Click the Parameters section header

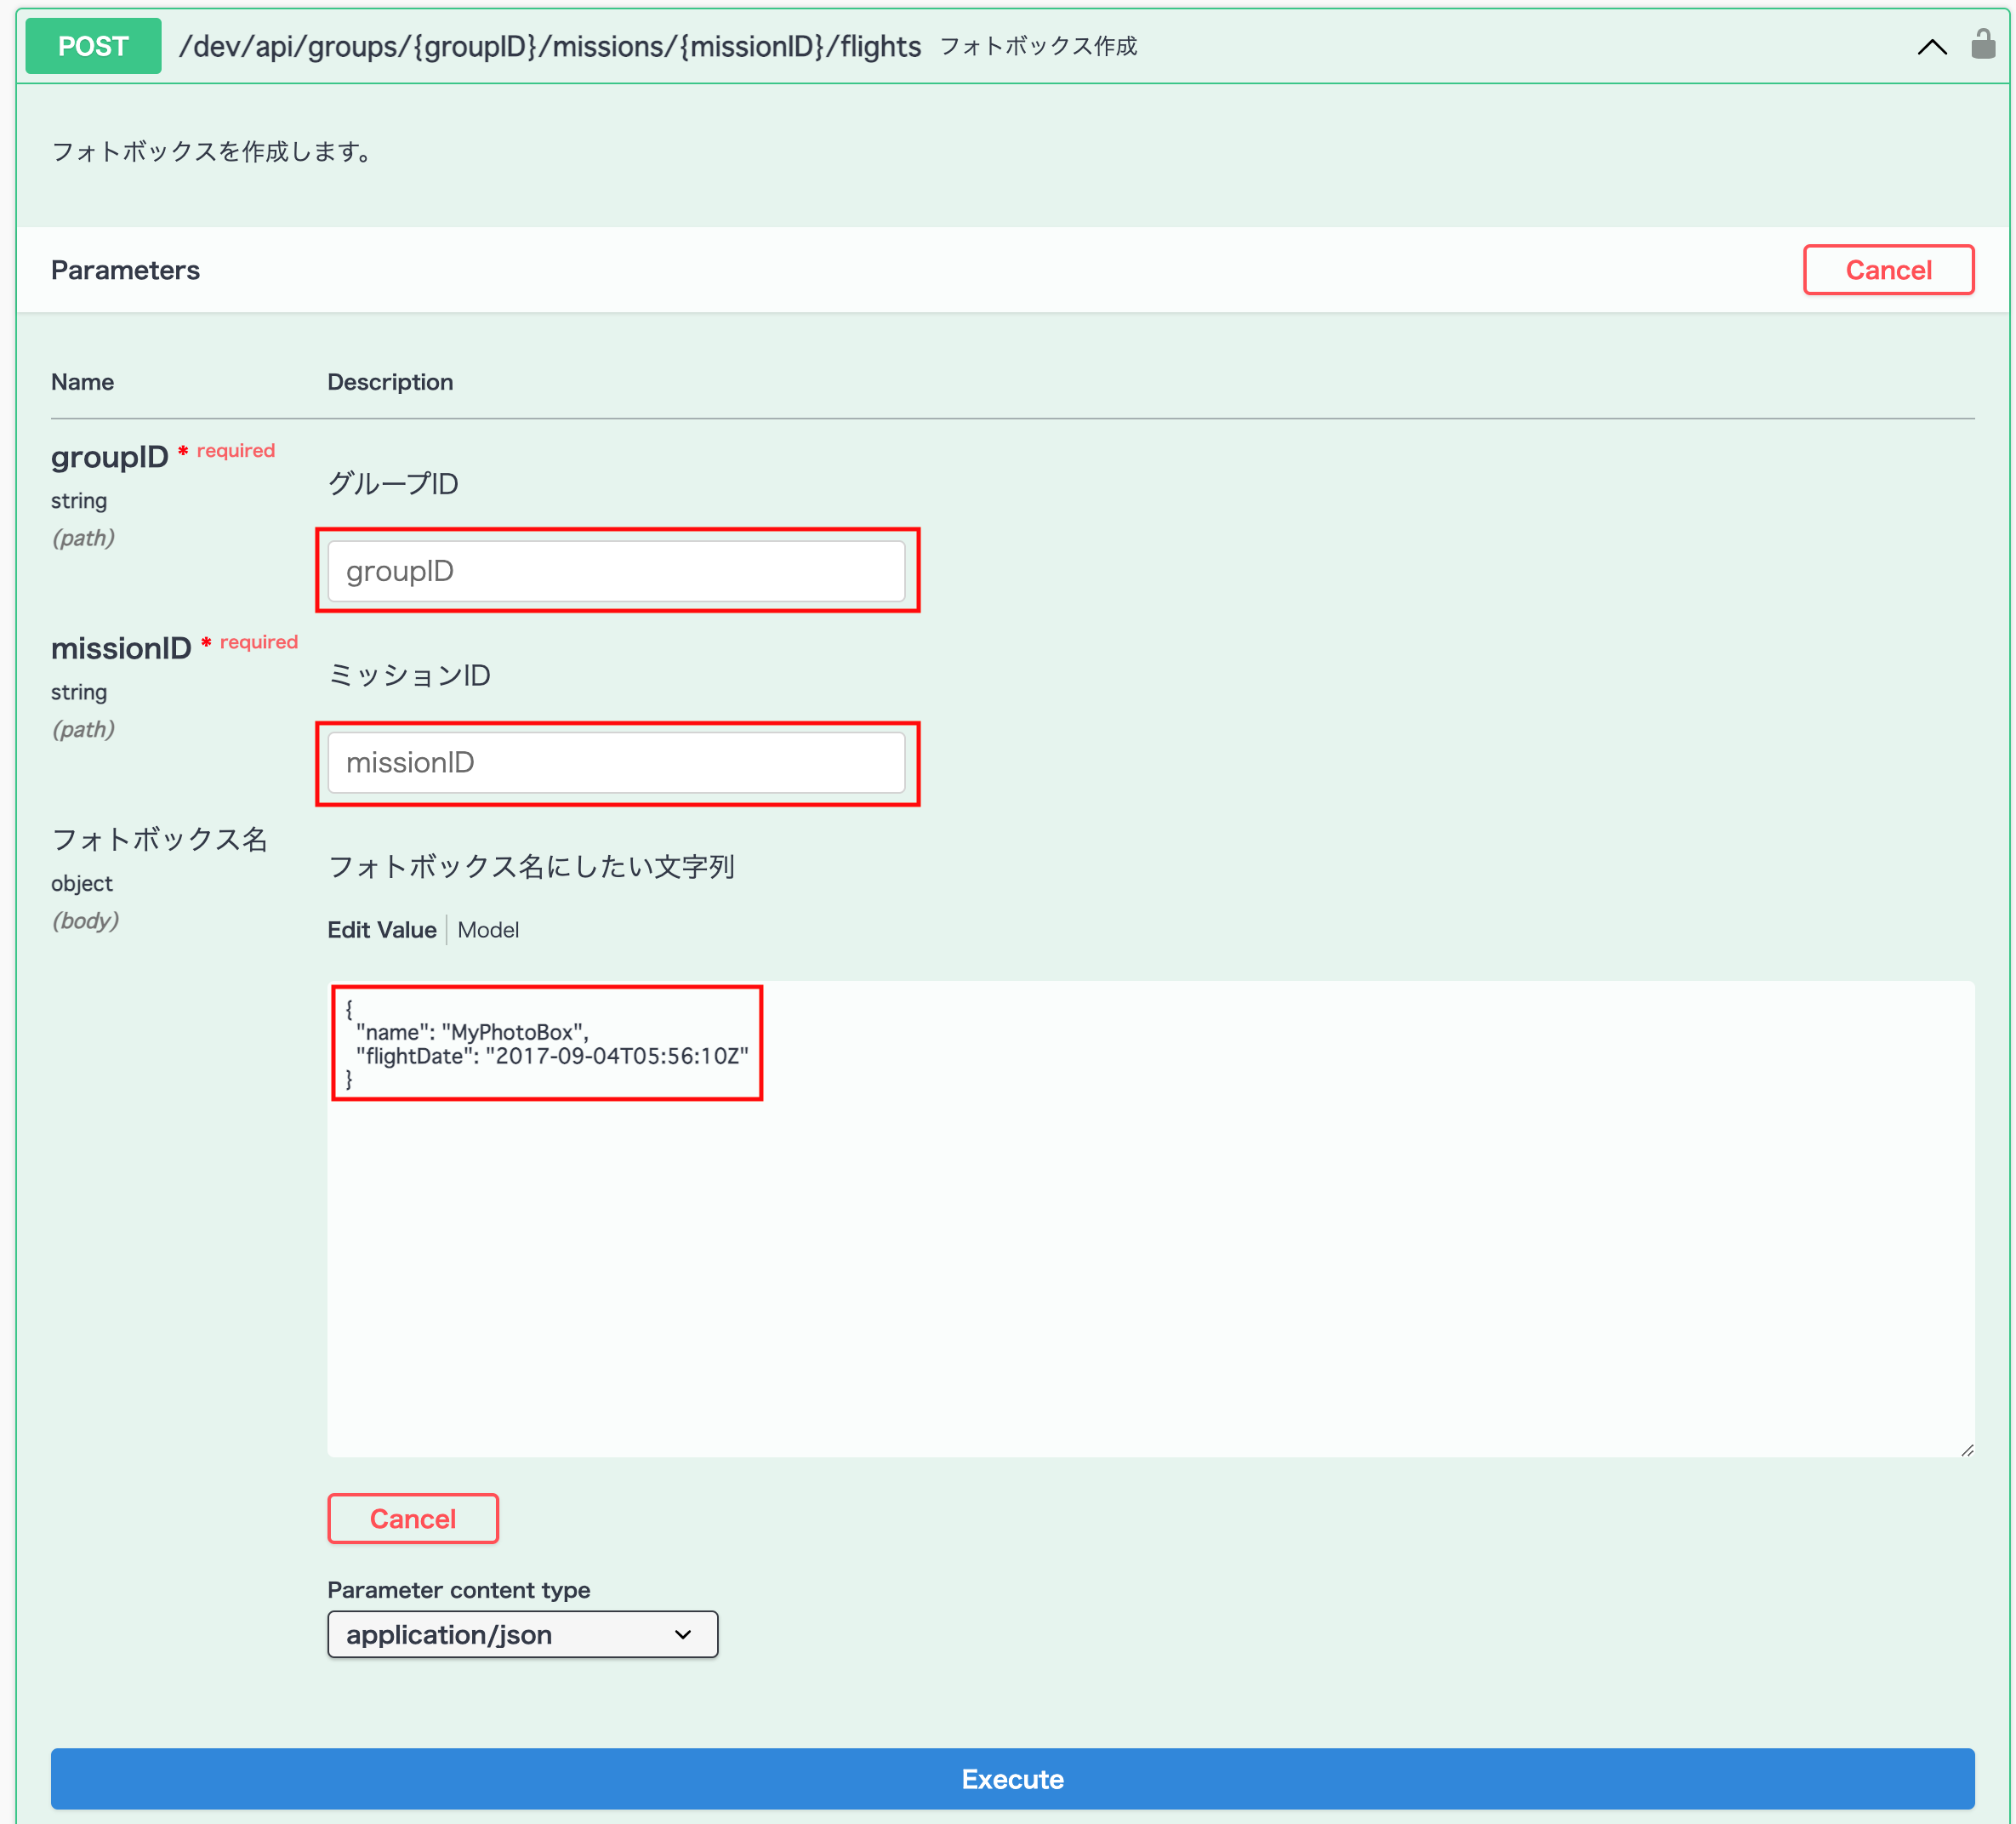pyautogui.click(x=125, y=270)
